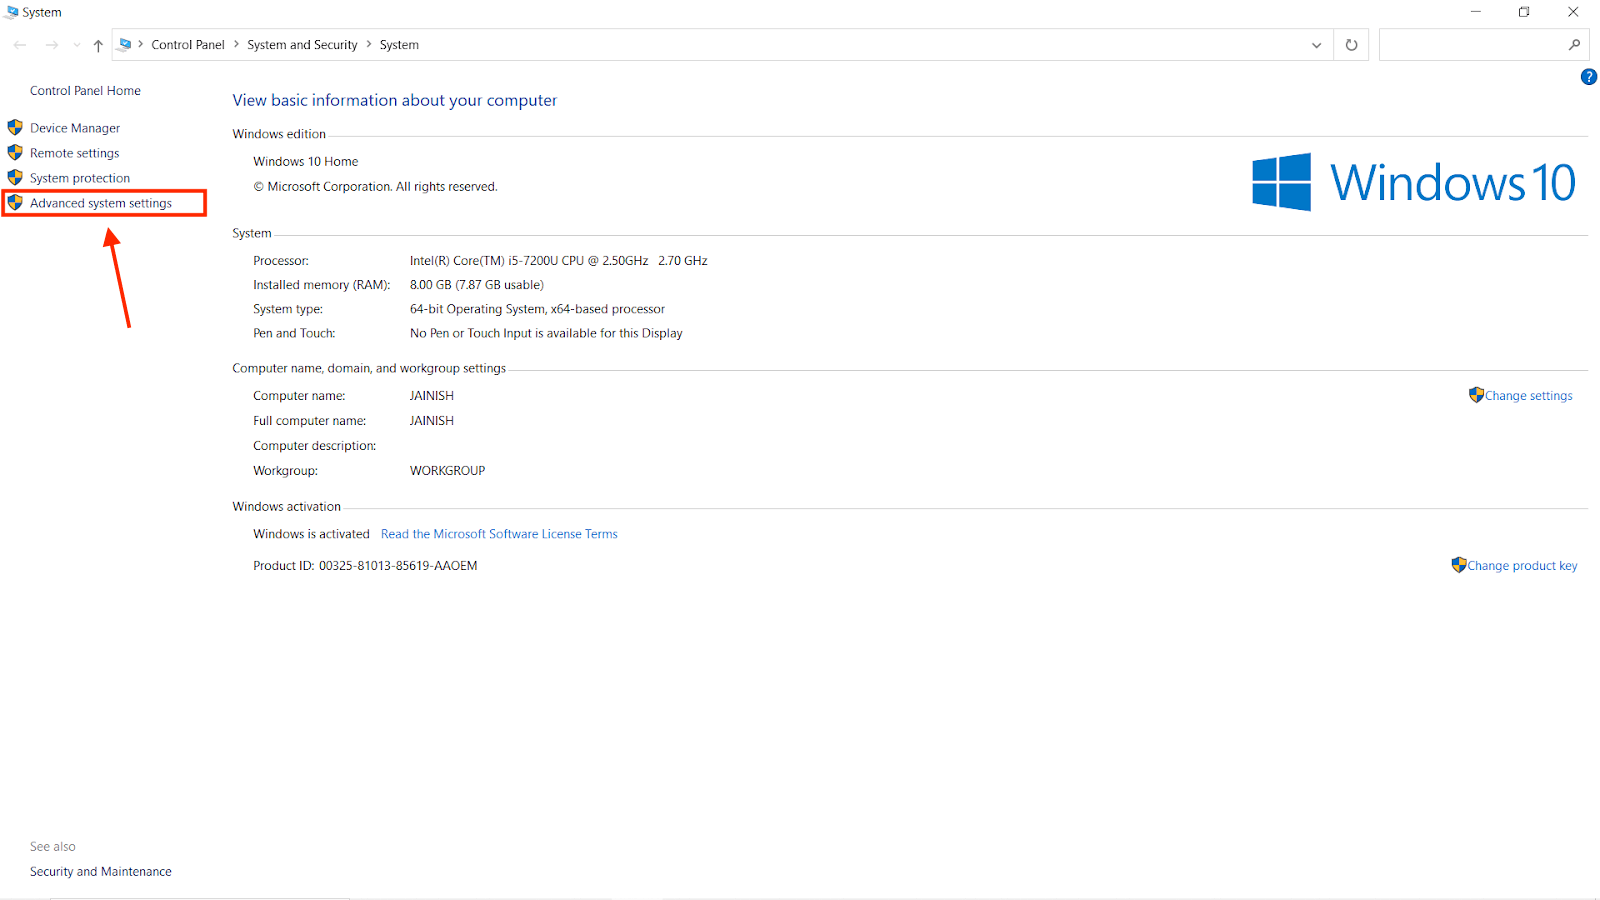This screenshot has width=1600, height=900.
Task: Click the shield icon beside Advanced system settings
Action: click(x=15, y=202)
